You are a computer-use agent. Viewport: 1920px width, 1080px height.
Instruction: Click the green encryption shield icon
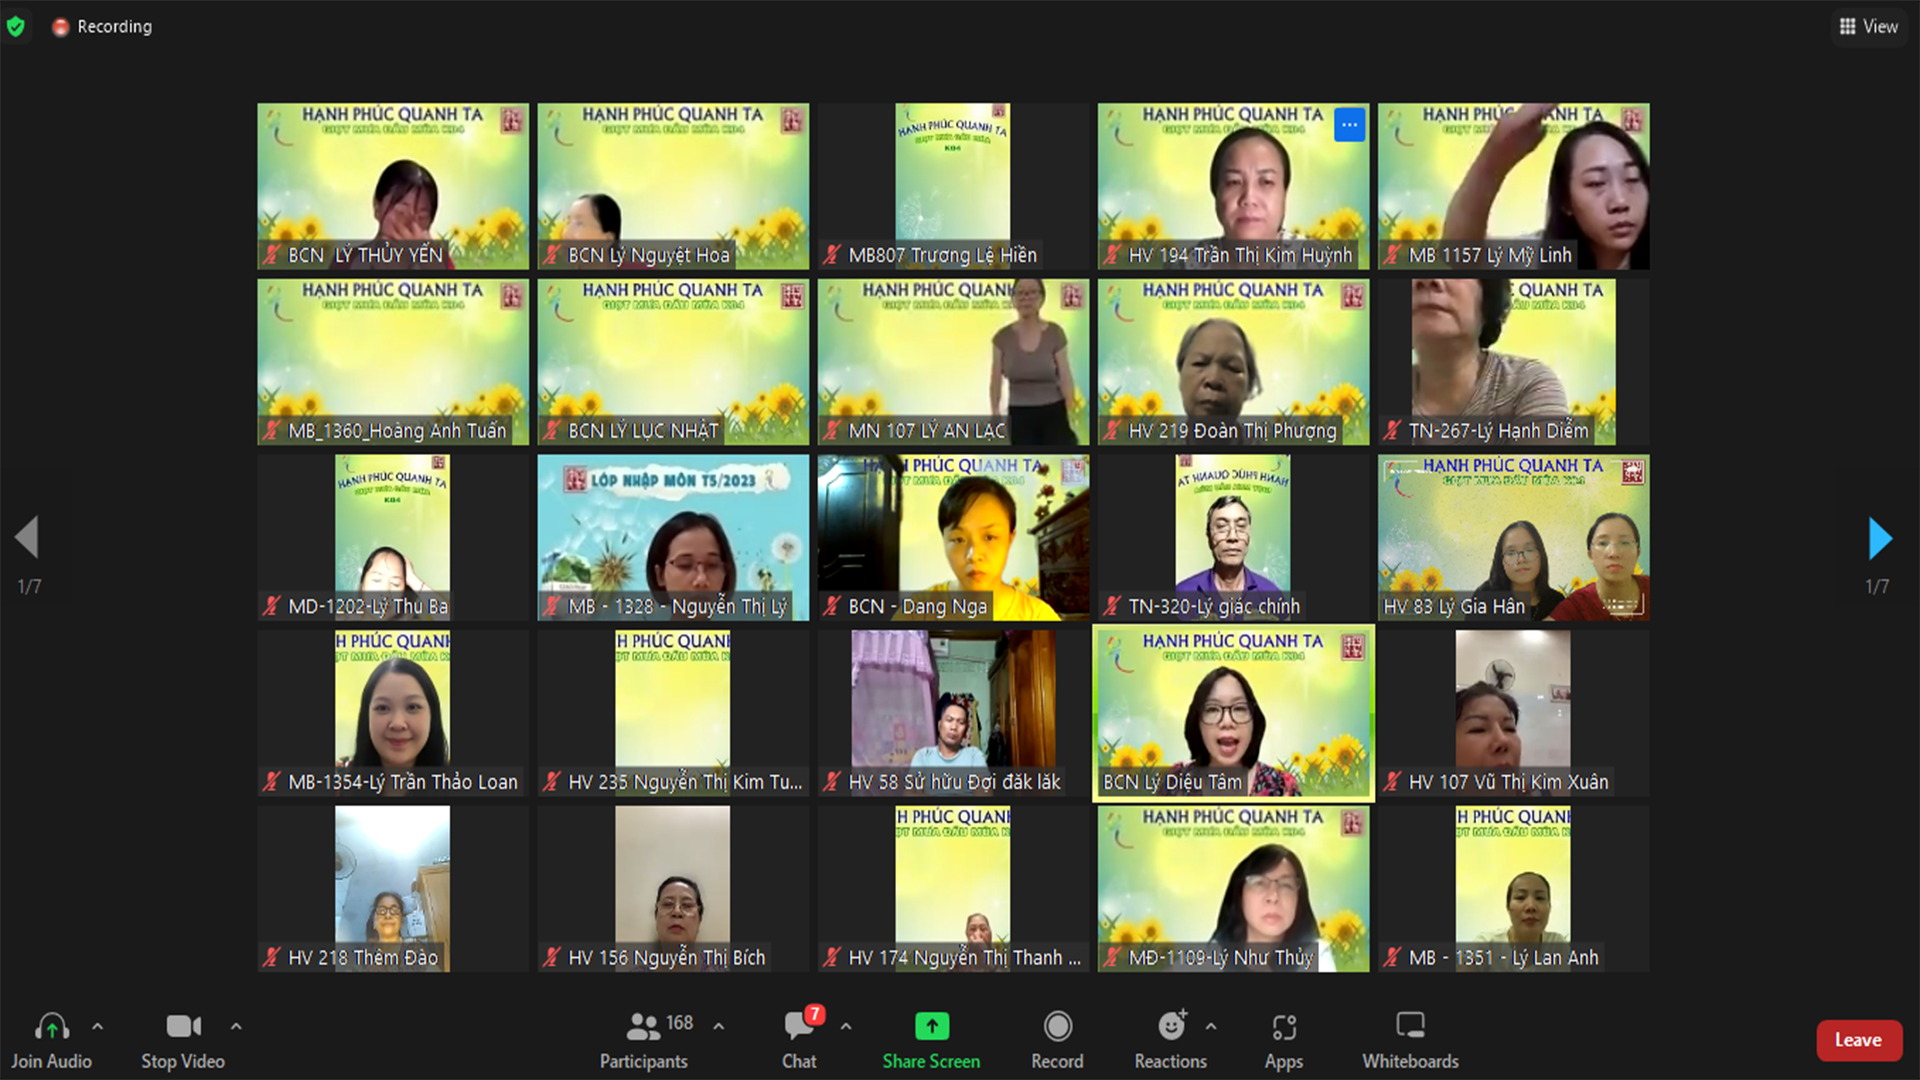pyautogui.click(x=16, y=26)
